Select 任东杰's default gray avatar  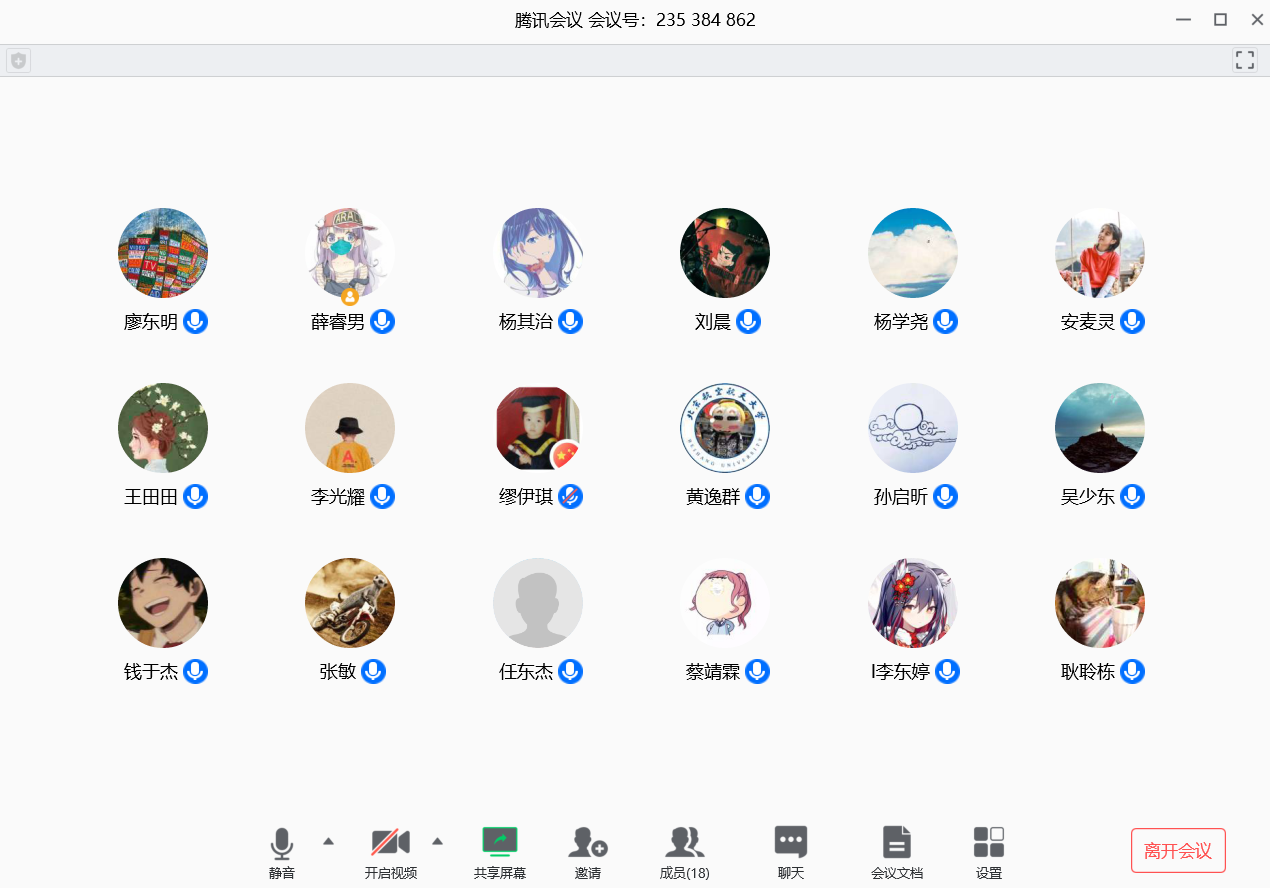[x=538, y=603]
